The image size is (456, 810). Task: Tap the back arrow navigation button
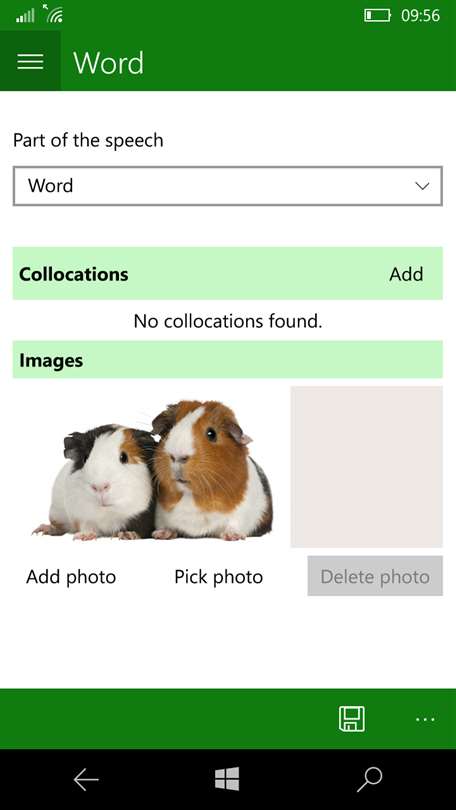coord(86,779)
